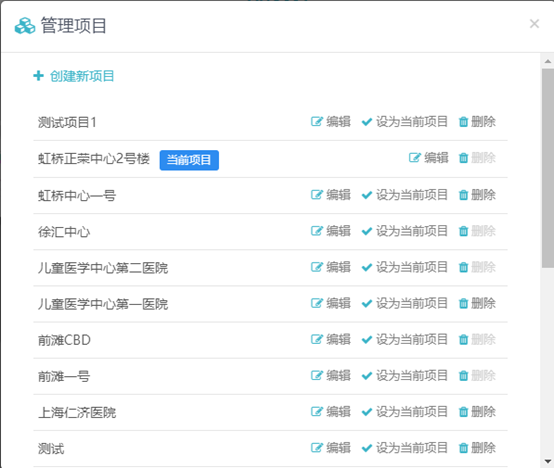The image size is (554, 468).
Task: Click the vertical scrollbar thumb
Action: click(548, 168)
